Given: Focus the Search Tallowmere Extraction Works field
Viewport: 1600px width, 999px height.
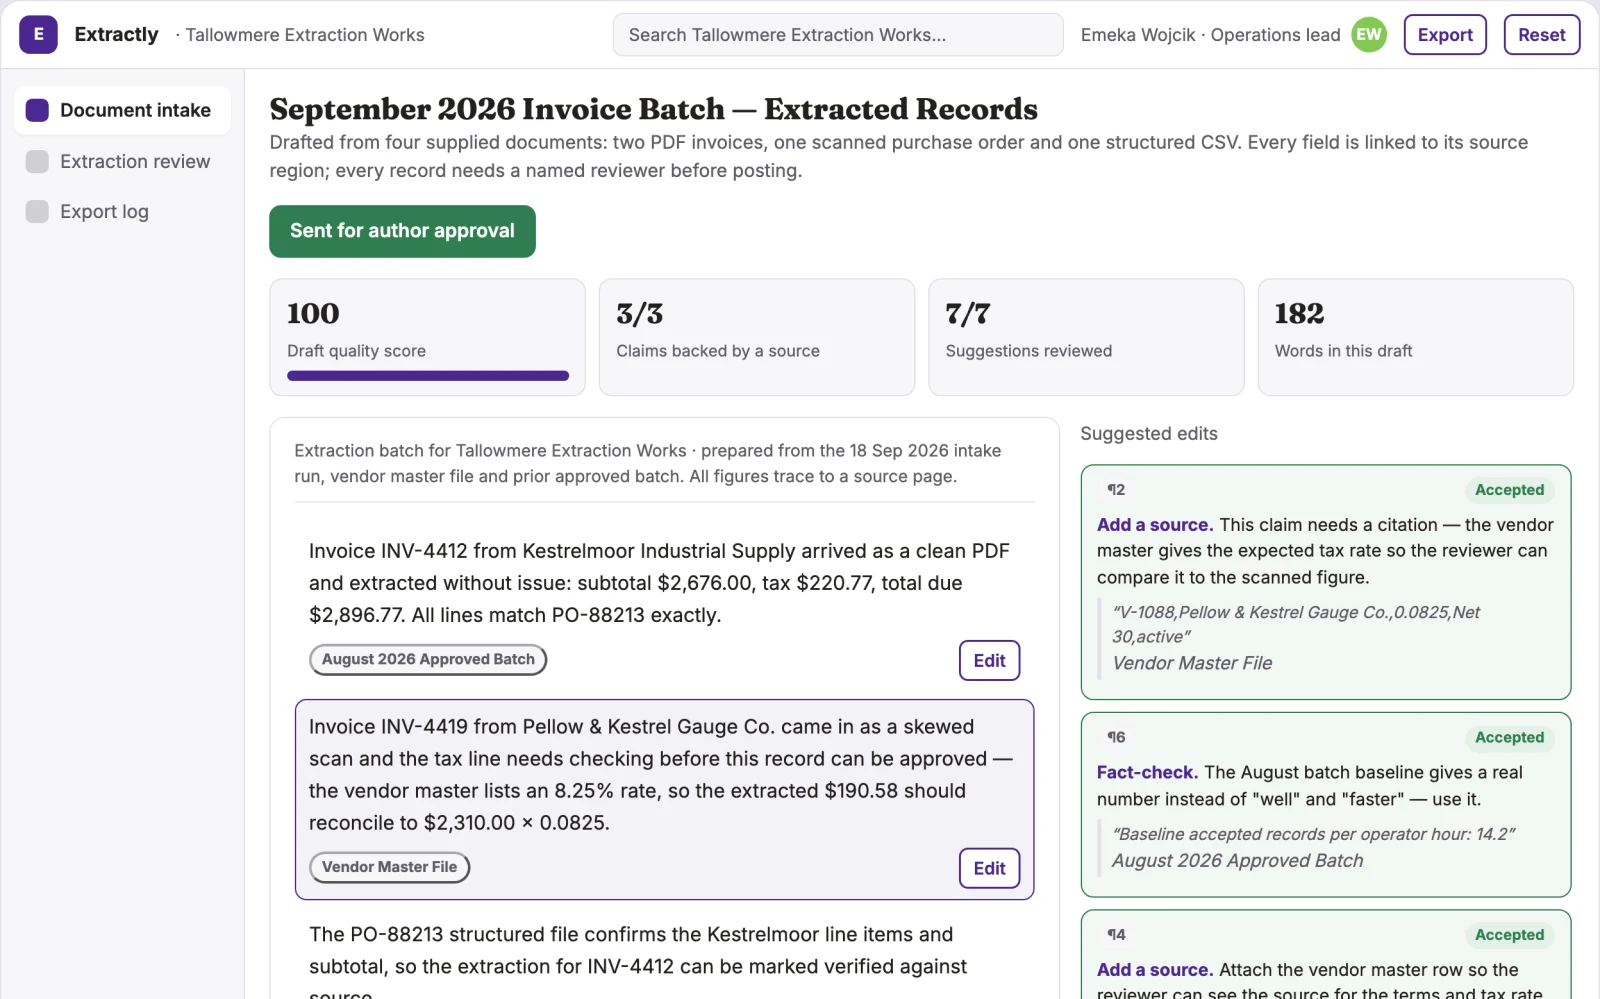Looking at the screenshot, I should tap(838, 35).
